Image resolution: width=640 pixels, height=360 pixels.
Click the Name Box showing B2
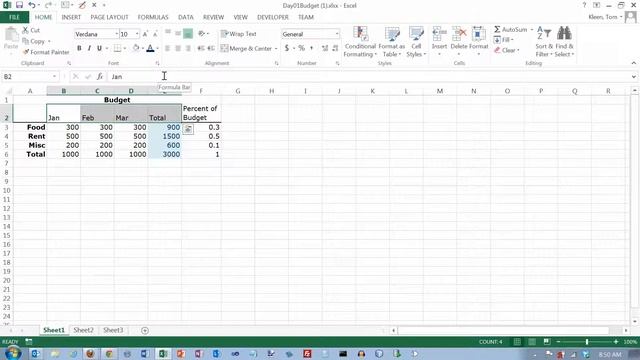tap(27, 77)
